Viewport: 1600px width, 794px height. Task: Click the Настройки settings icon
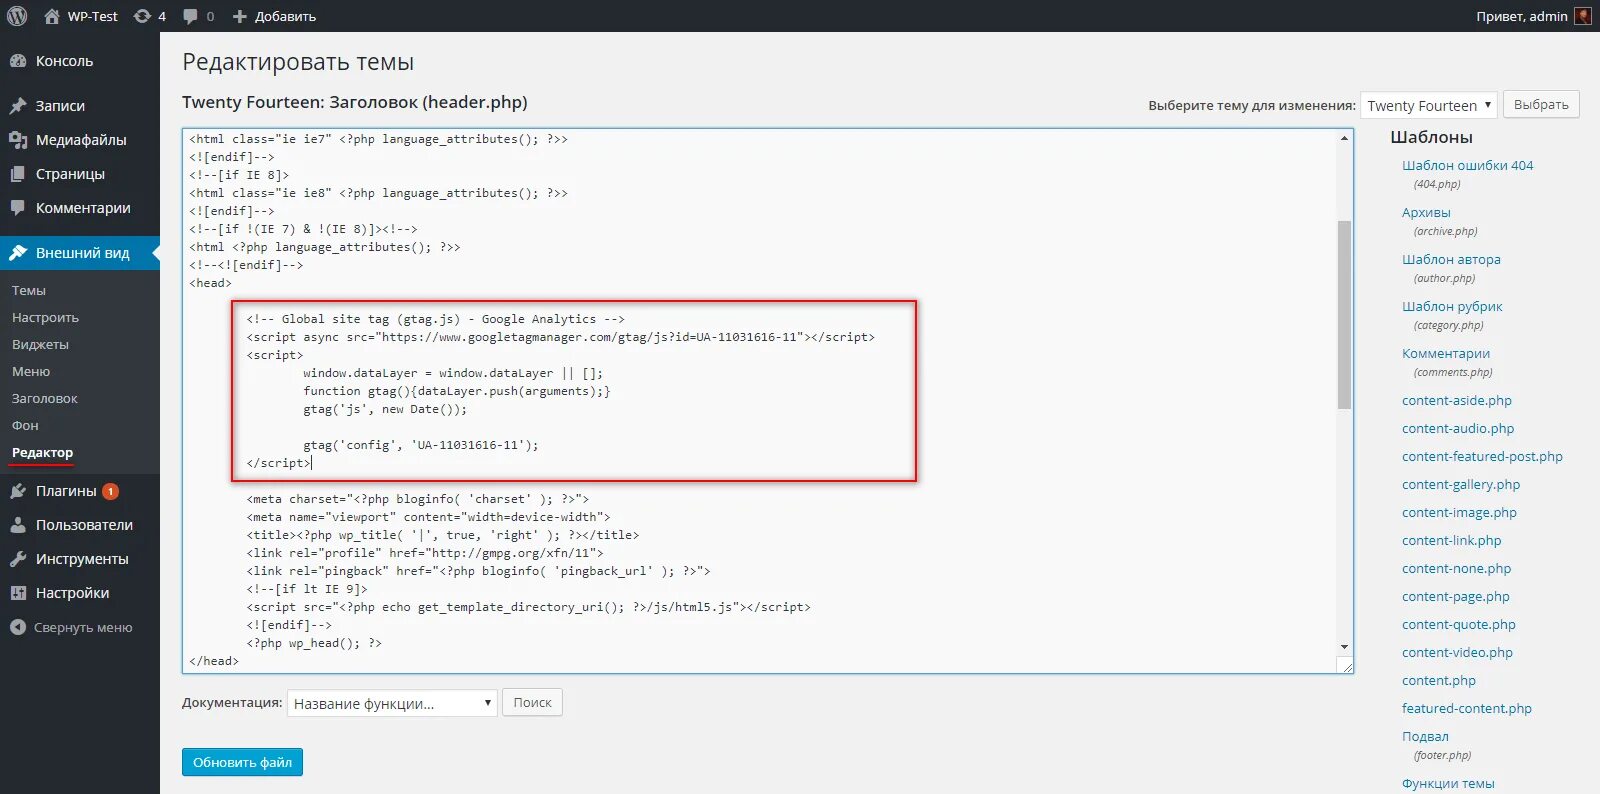(18, 593)
